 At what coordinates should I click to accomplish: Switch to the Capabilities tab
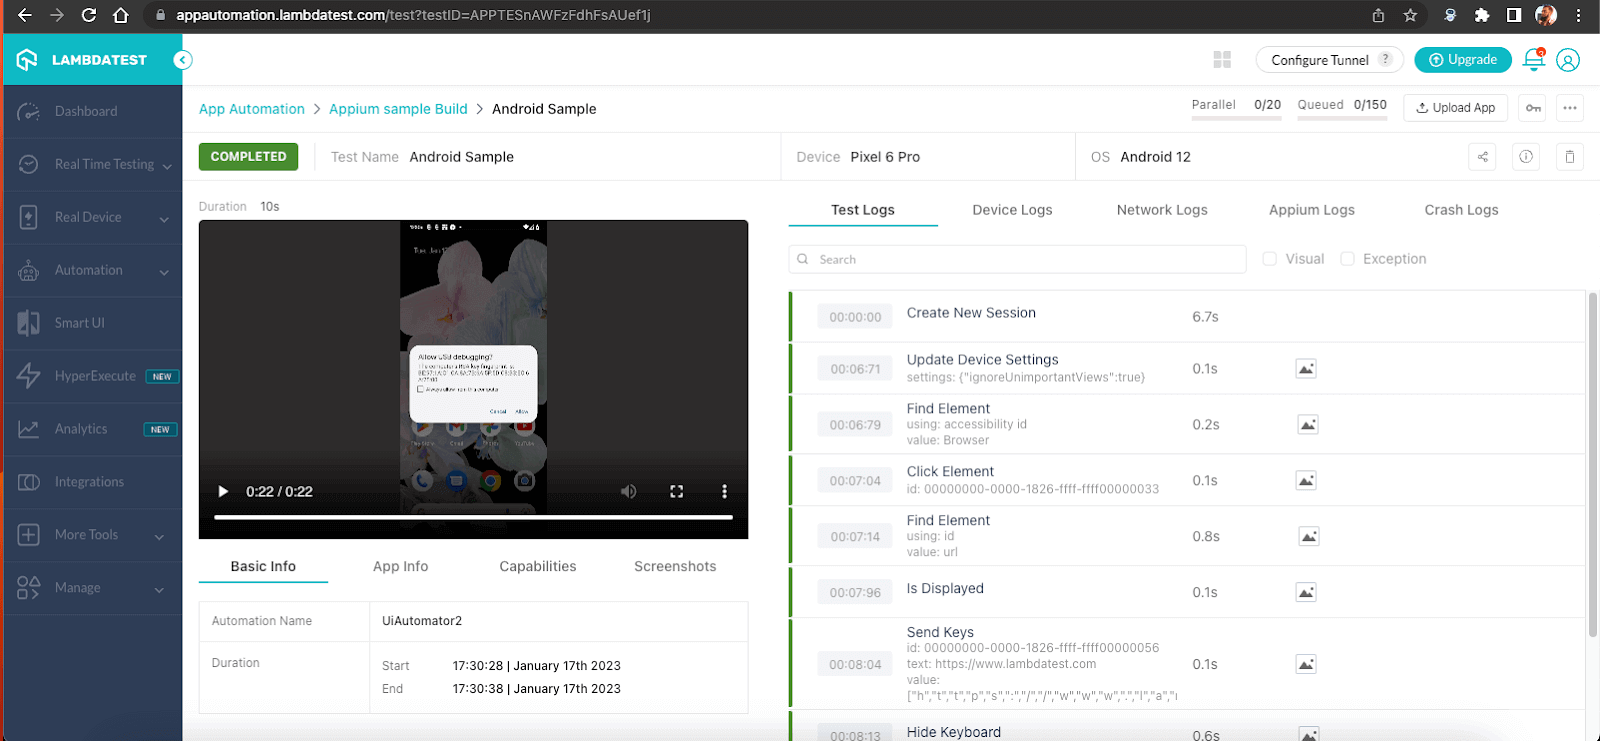pyautogui.click(x=537, y=566)
